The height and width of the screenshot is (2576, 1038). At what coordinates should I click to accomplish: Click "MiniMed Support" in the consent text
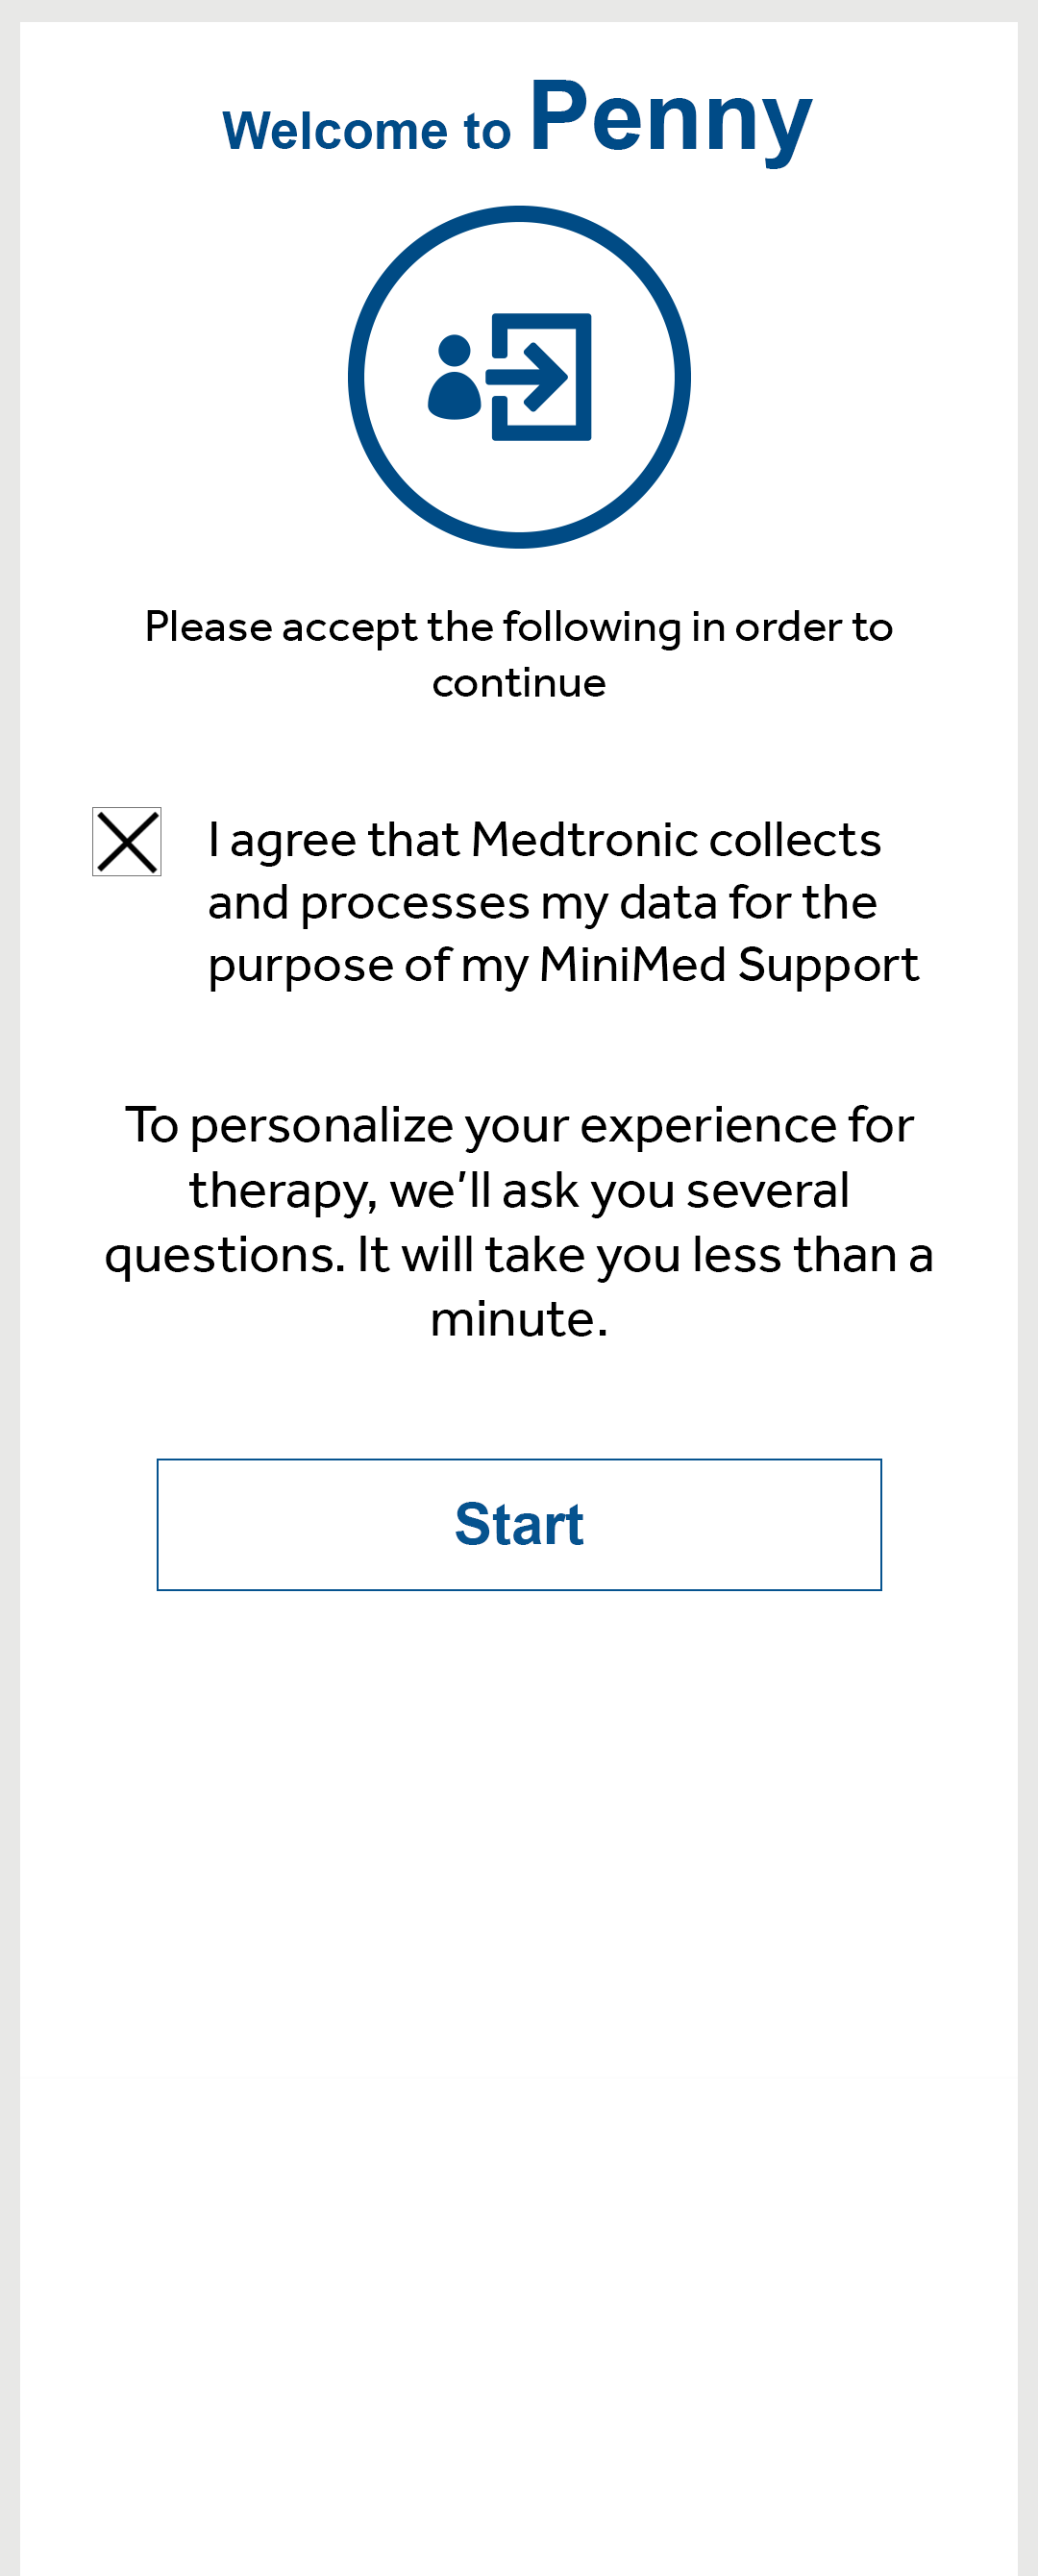(x=728, y=966)
